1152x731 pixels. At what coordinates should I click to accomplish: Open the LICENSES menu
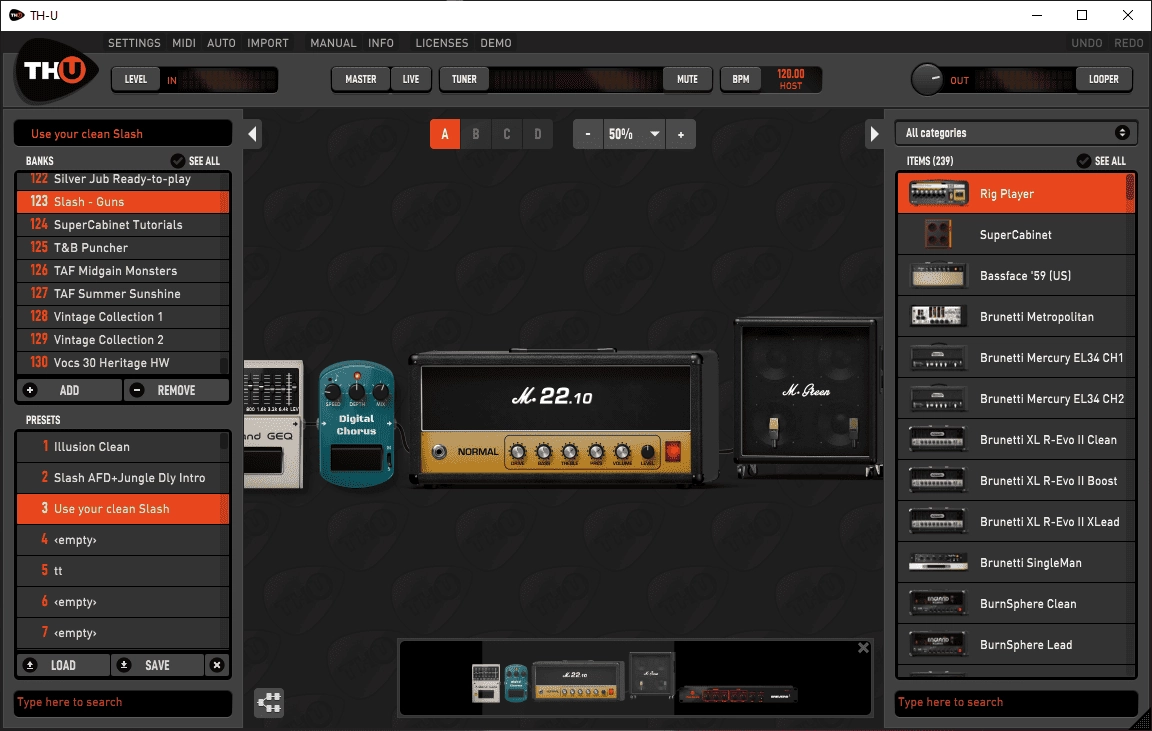click(442, 43)
